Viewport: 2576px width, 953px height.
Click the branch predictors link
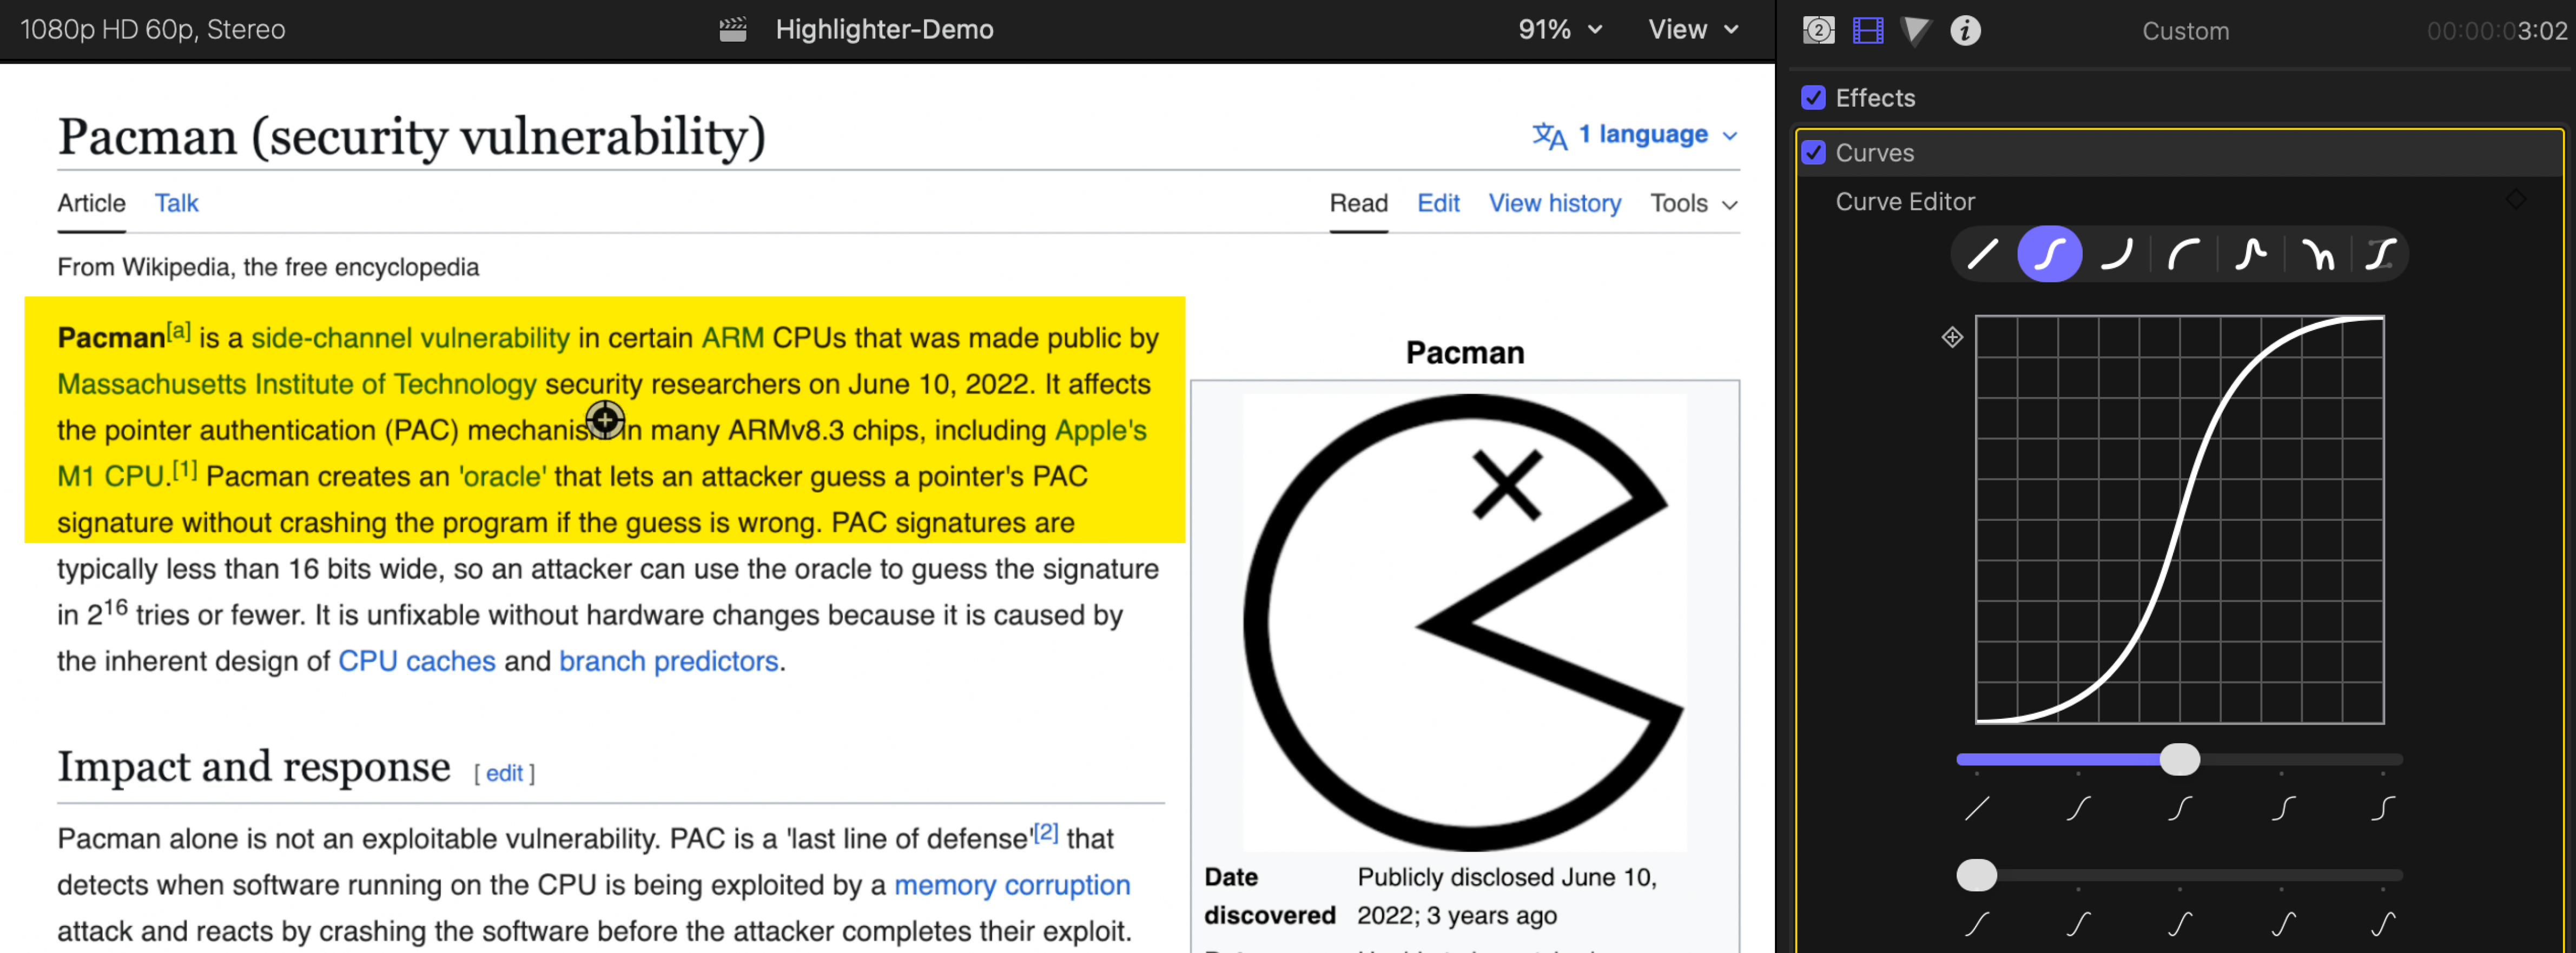pos(668,661)
